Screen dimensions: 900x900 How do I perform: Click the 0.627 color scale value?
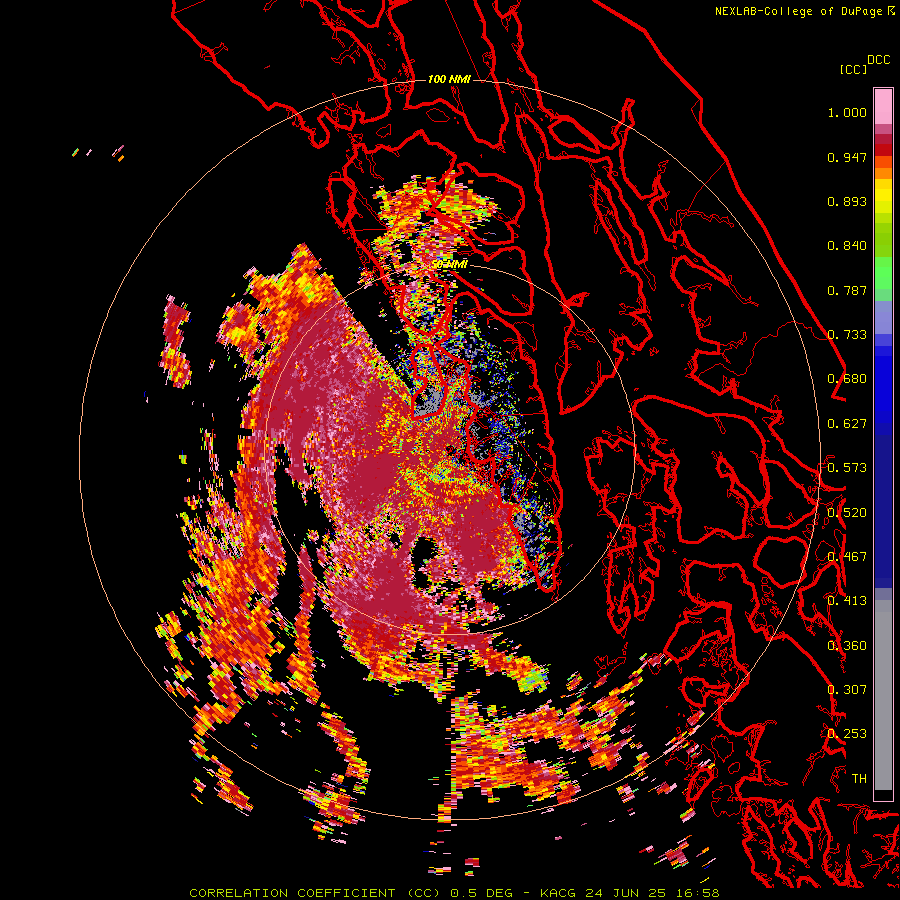[847, 424]
